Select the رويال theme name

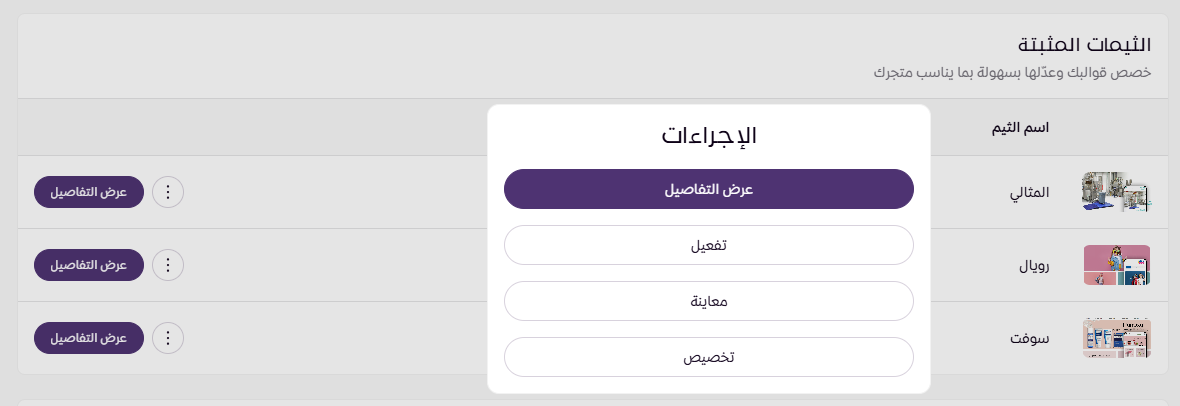tap(1033, 265)
